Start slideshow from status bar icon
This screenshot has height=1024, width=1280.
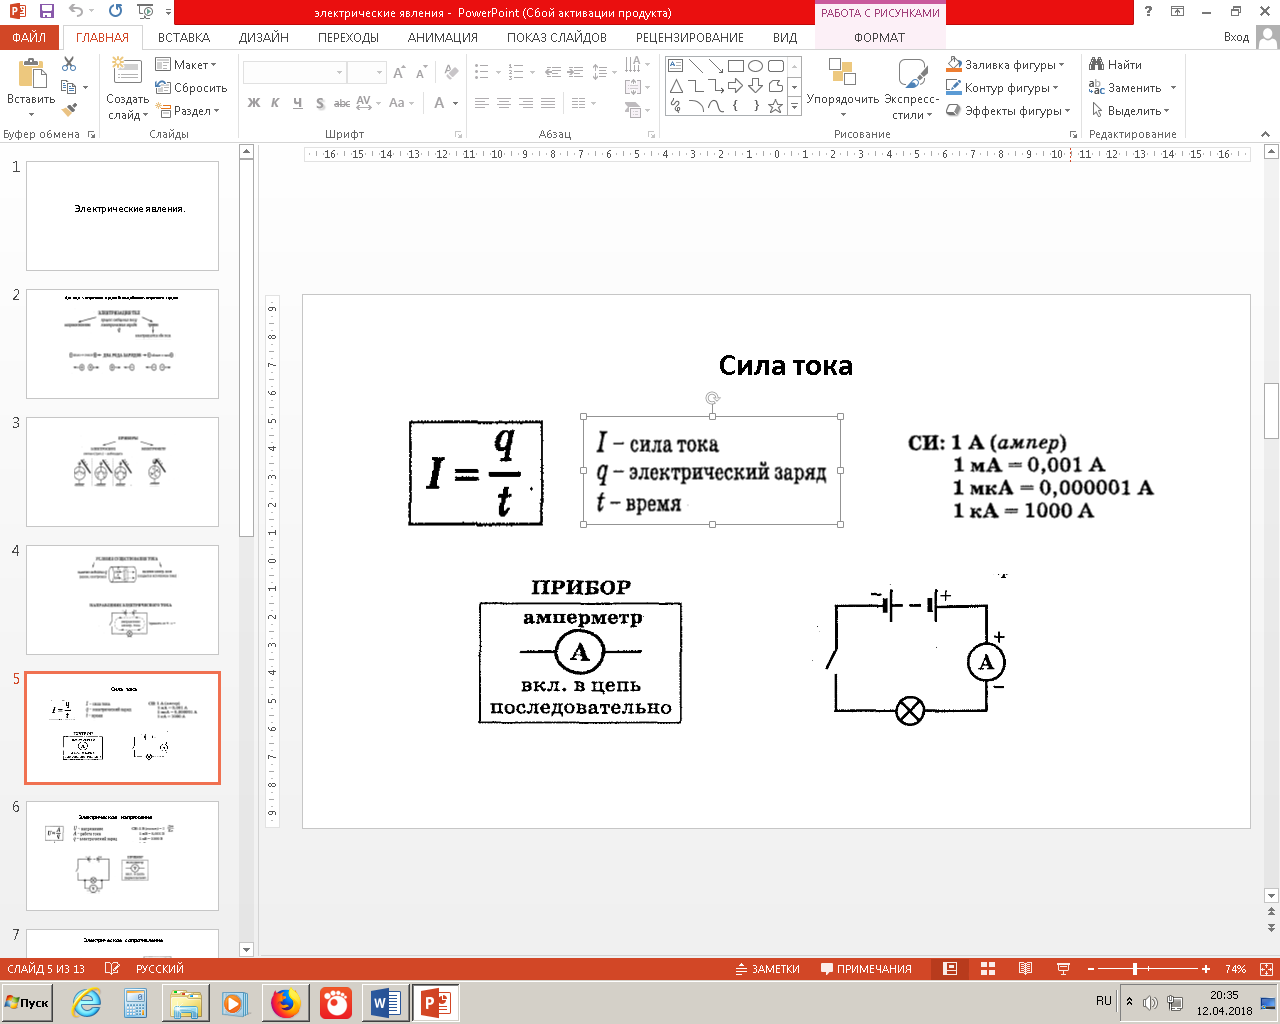tap(1063, 969)
